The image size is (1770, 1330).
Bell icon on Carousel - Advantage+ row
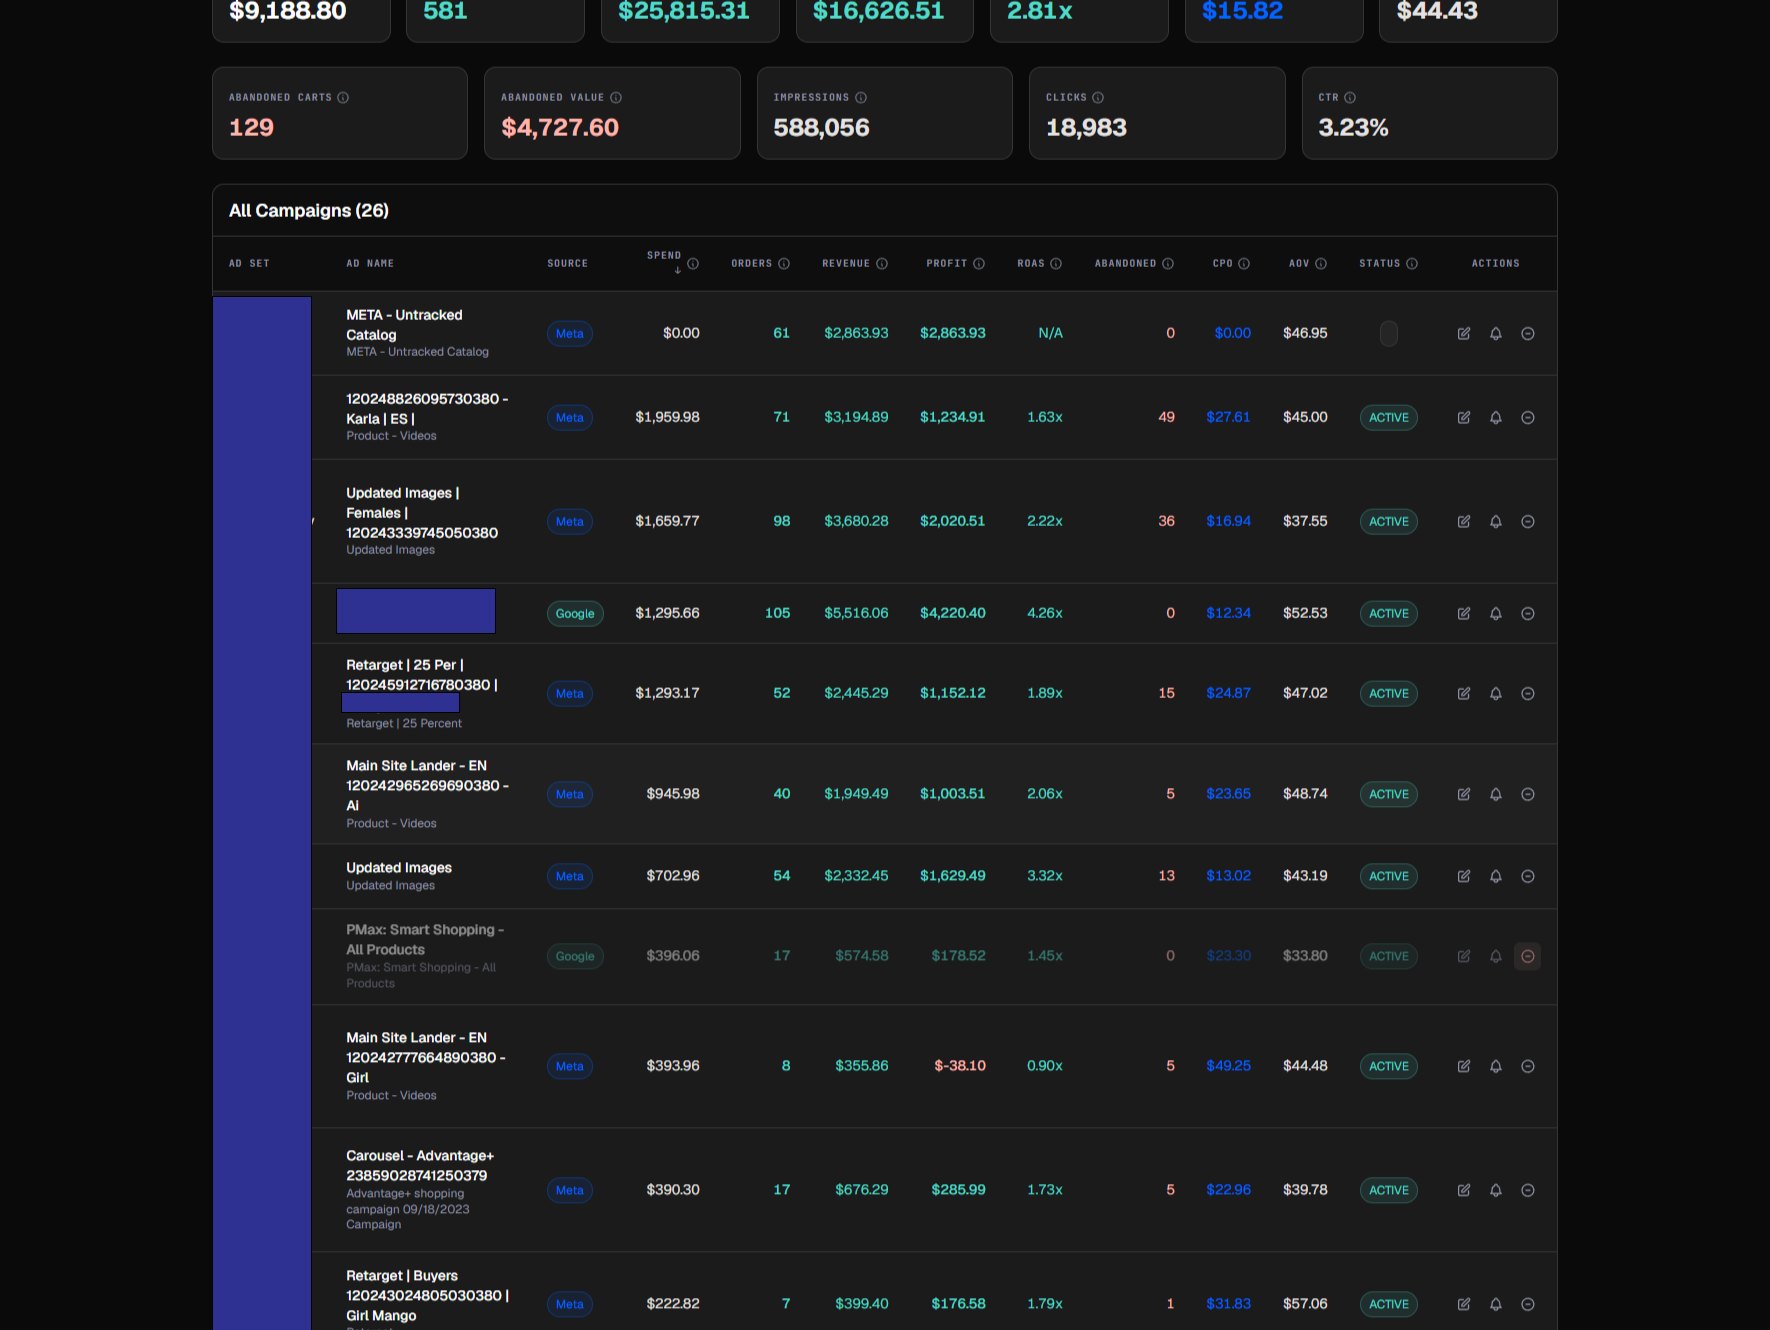1496,1191
